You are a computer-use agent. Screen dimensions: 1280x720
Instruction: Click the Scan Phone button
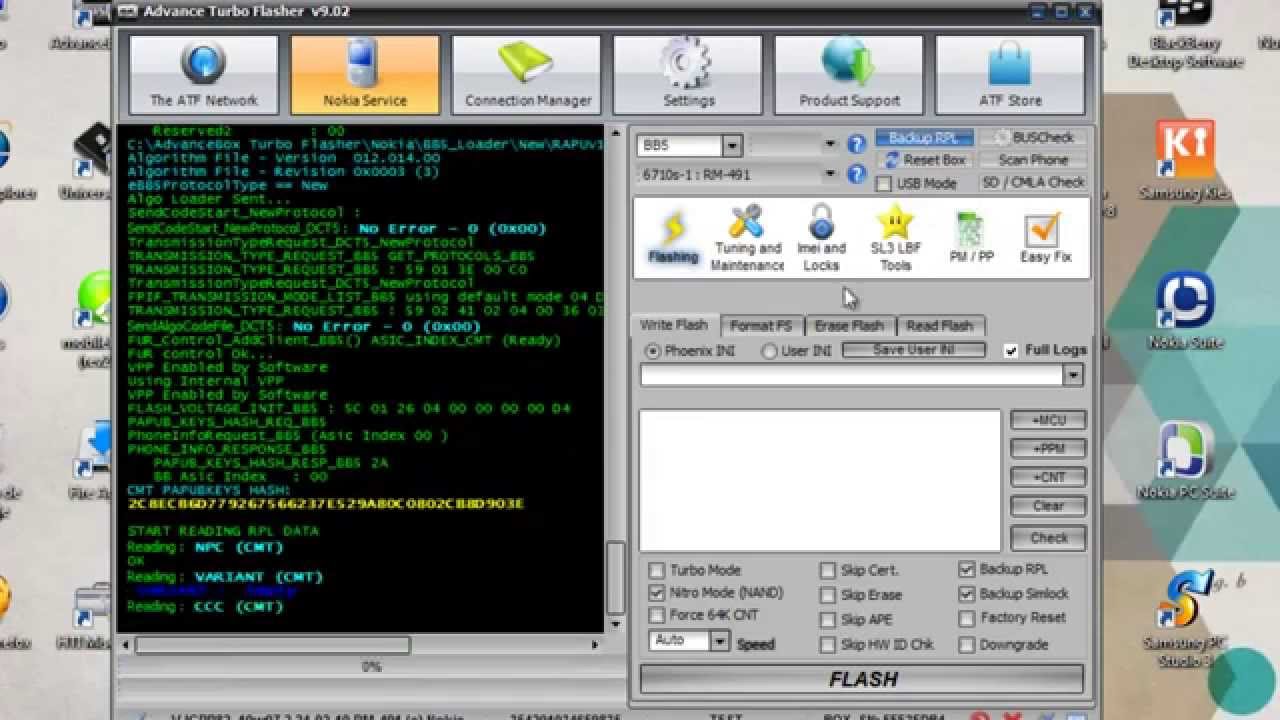(x=1033, y=160)
